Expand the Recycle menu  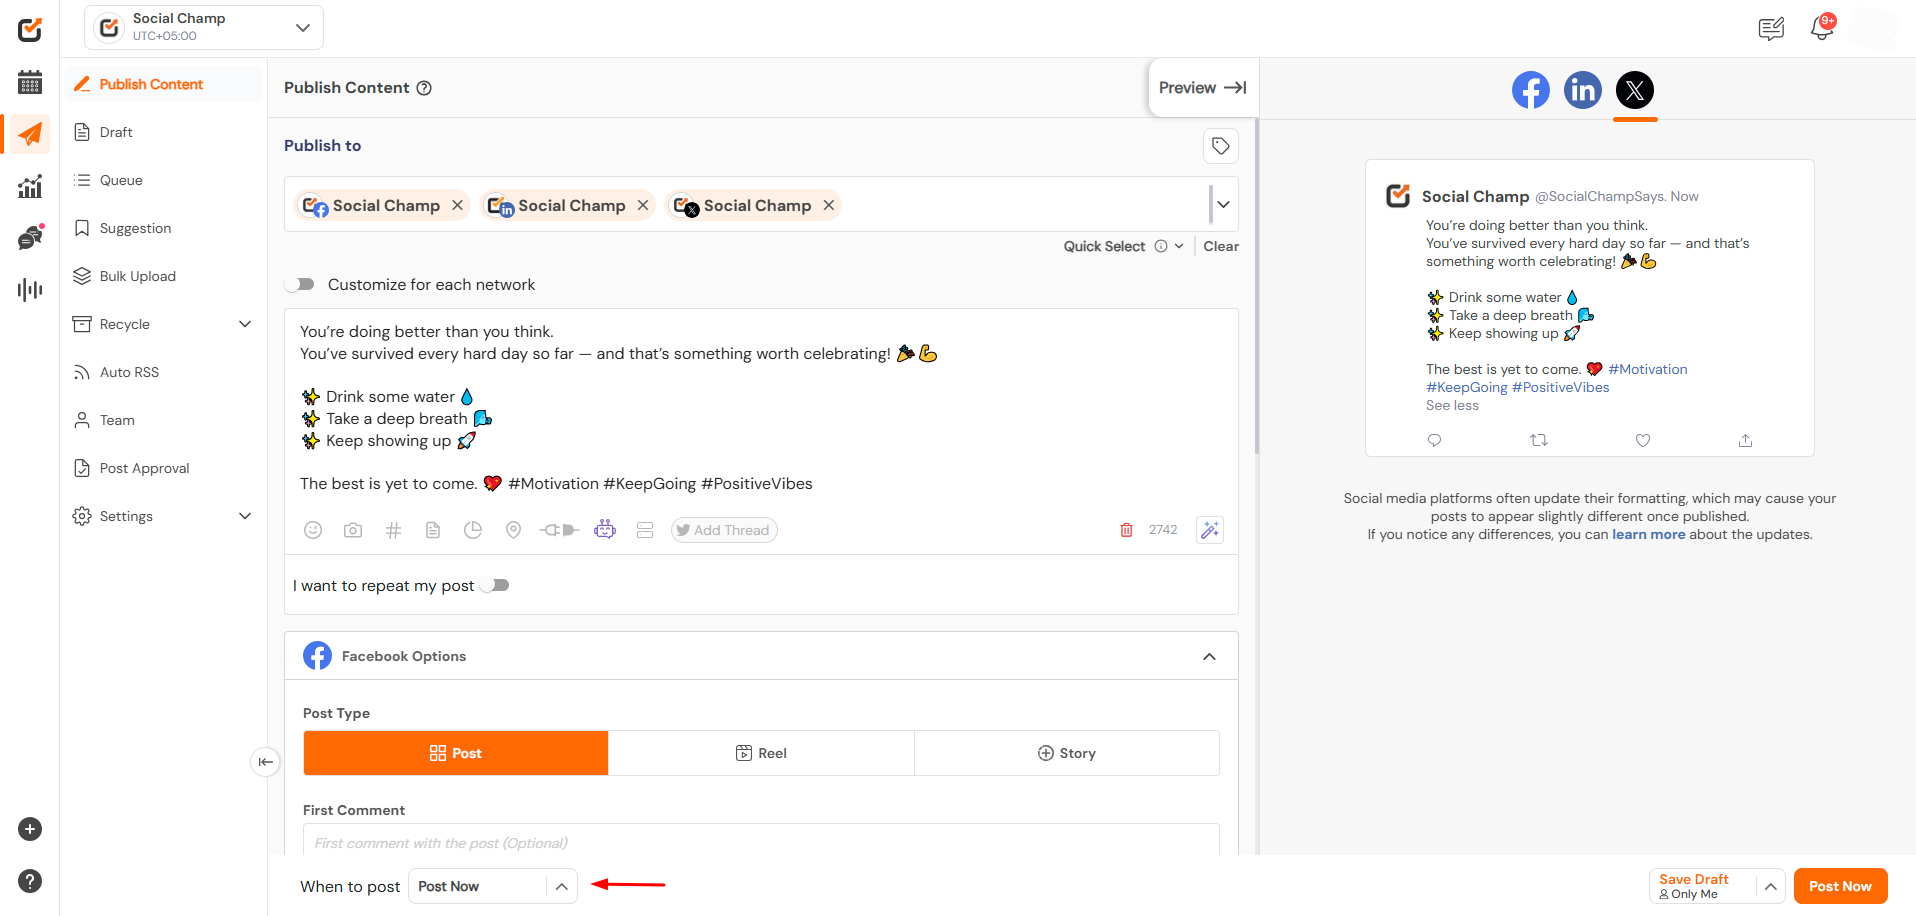point(164,324)
